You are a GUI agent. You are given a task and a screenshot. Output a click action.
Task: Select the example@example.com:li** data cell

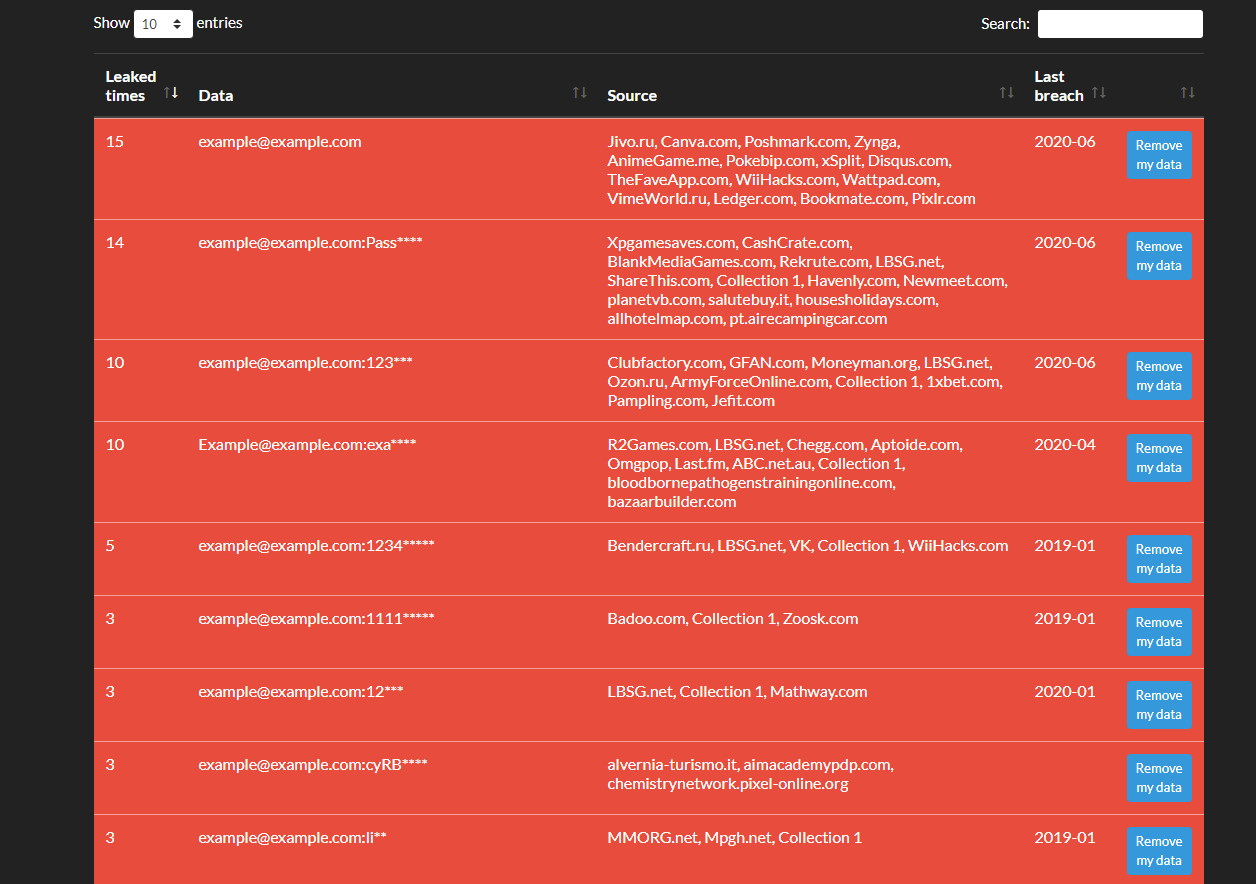pyautogui.click(x=292, y=837)
